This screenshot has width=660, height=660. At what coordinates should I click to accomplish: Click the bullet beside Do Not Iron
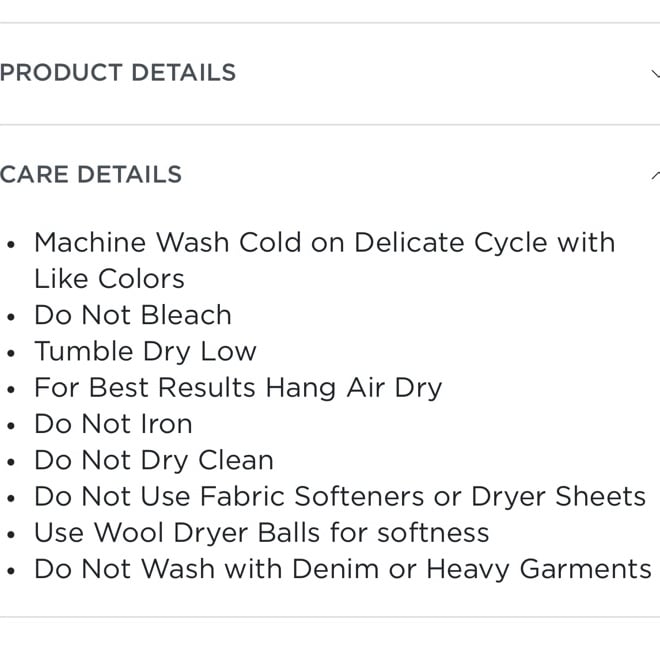click(11, 425)
